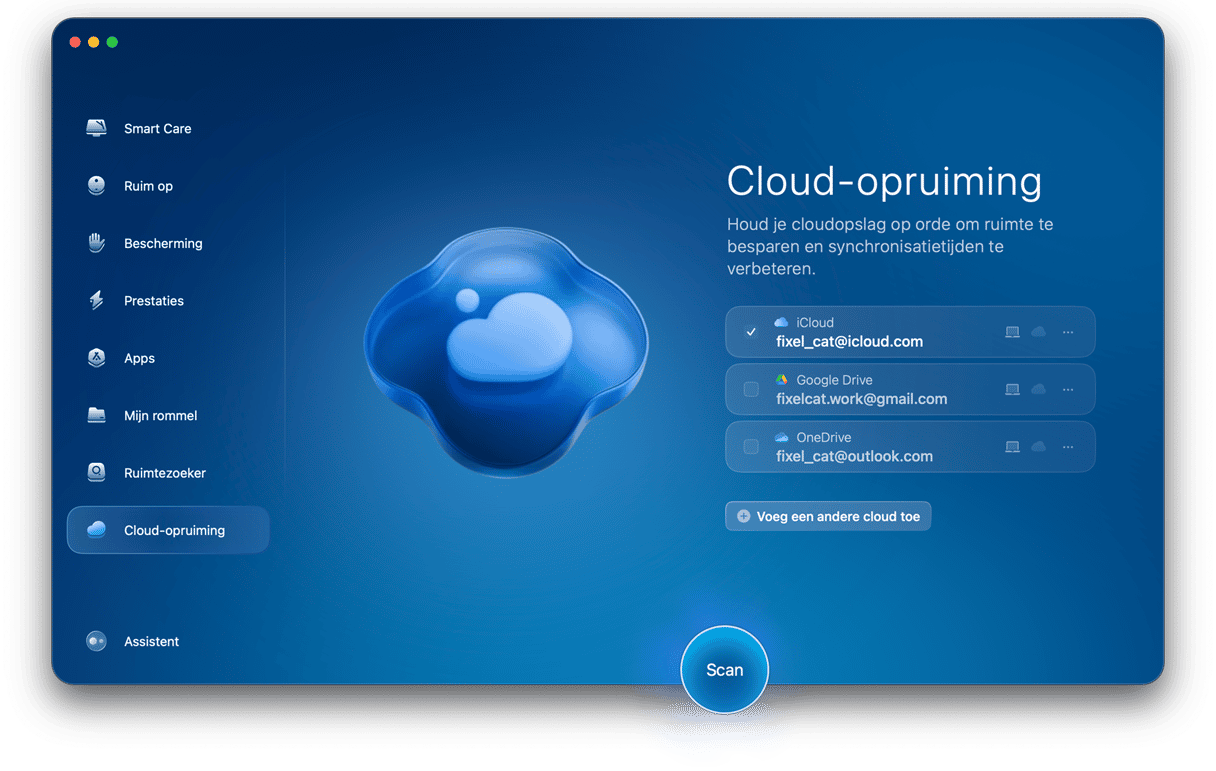Go to Ruim op in the sidebar

point(148,186)
